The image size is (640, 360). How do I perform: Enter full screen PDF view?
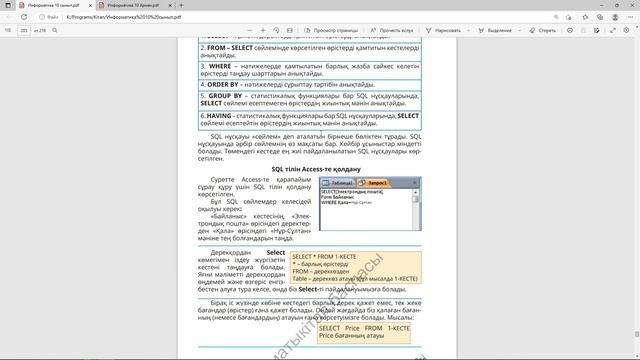613,30
